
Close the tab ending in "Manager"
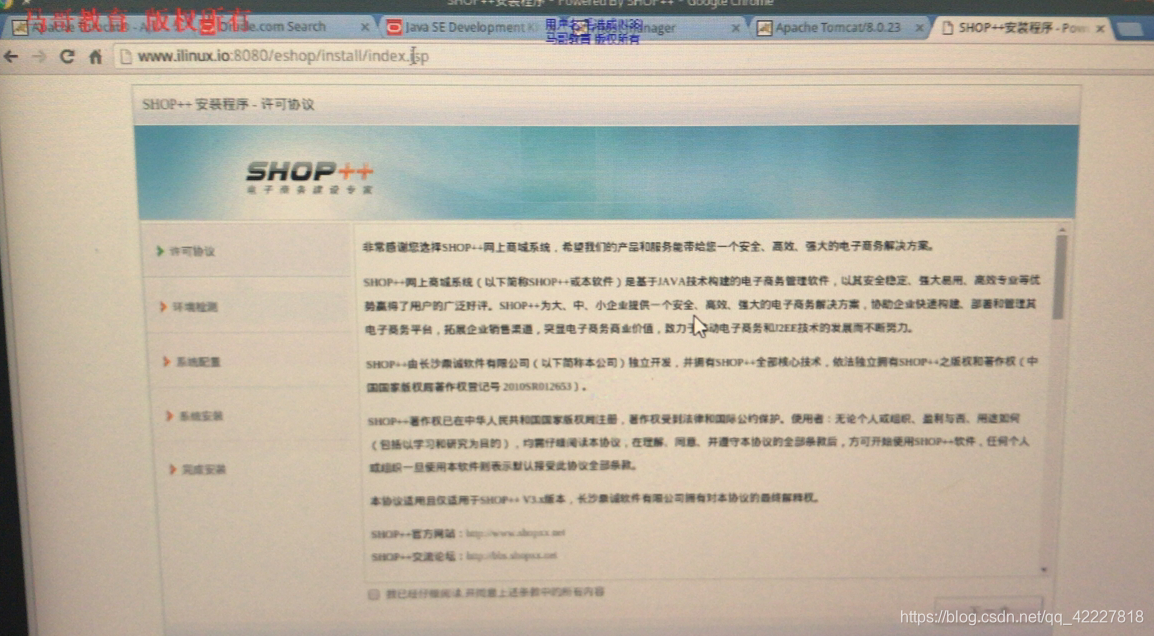[x=735, y=28]
